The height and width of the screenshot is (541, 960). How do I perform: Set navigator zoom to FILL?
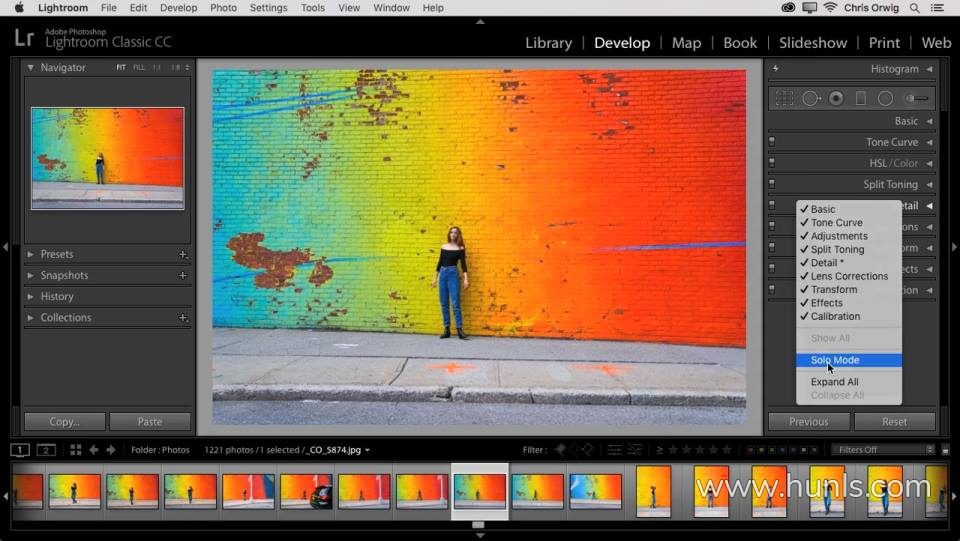[x=139, y=67]
